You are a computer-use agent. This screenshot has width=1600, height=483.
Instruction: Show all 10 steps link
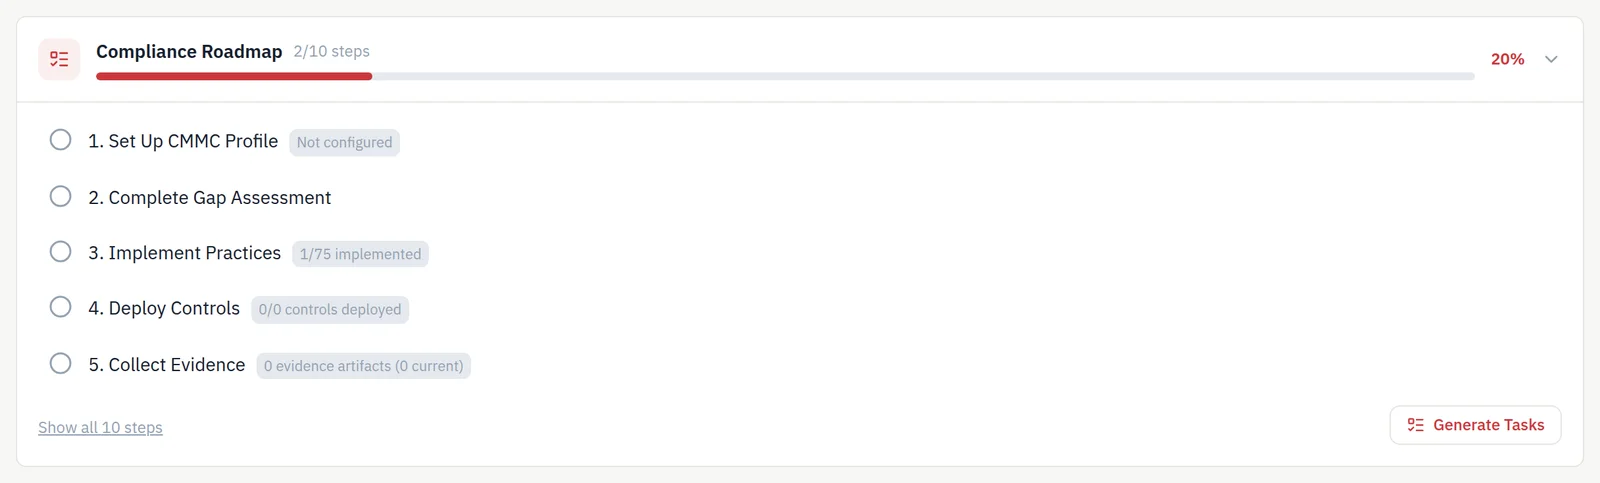(x=100, y=427)
